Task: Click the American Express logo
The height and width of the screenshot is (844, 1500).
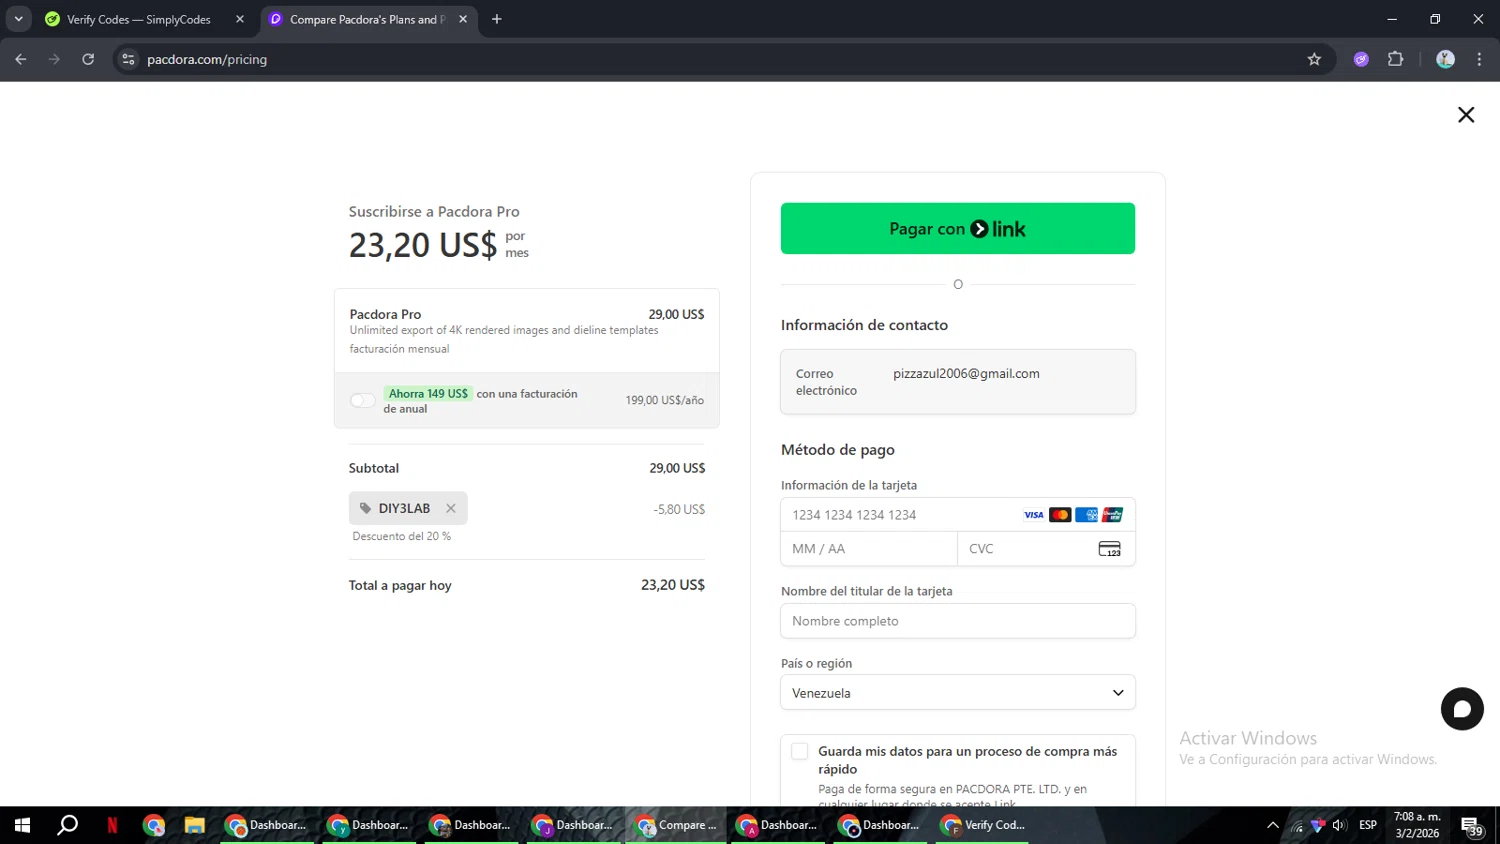Action: 1086,515
